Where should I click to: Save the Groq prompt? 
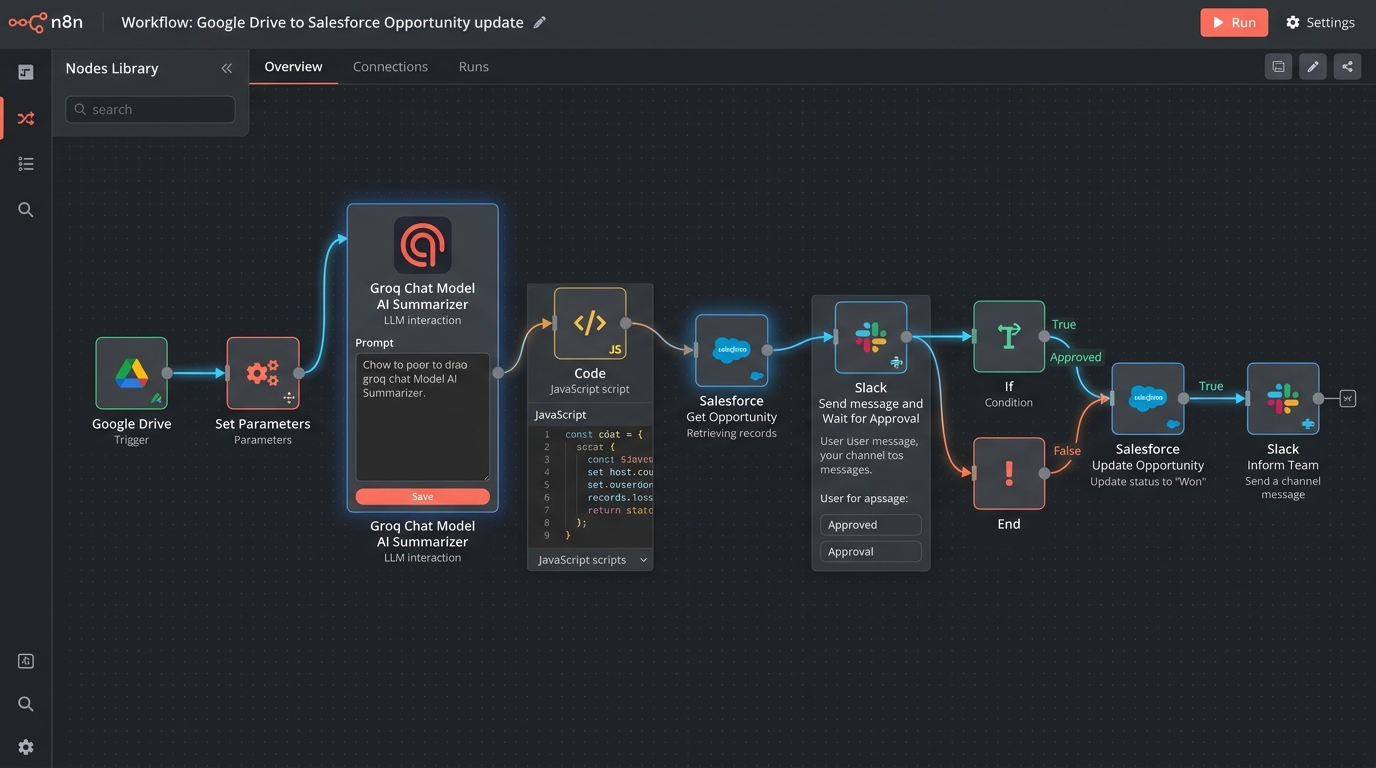(x=423, y=497)
